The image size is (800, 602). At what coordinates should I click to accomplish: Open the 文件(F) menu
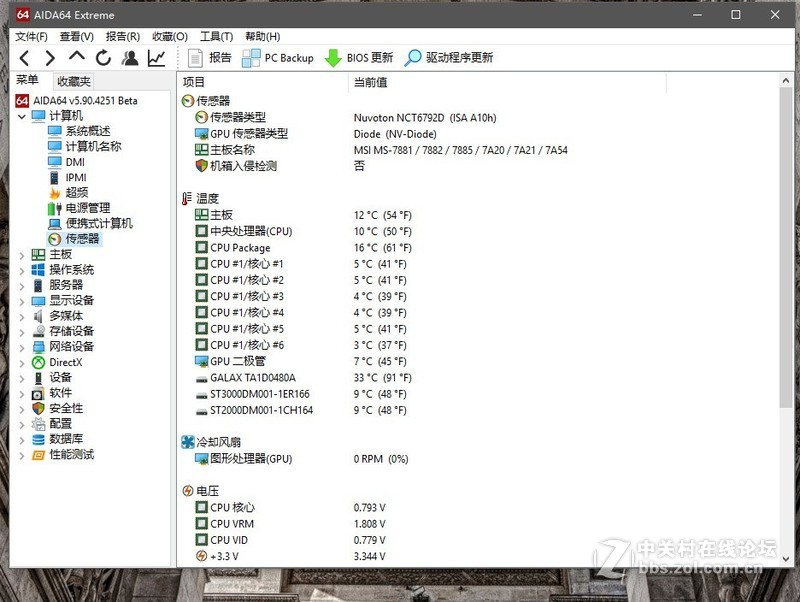31,36
